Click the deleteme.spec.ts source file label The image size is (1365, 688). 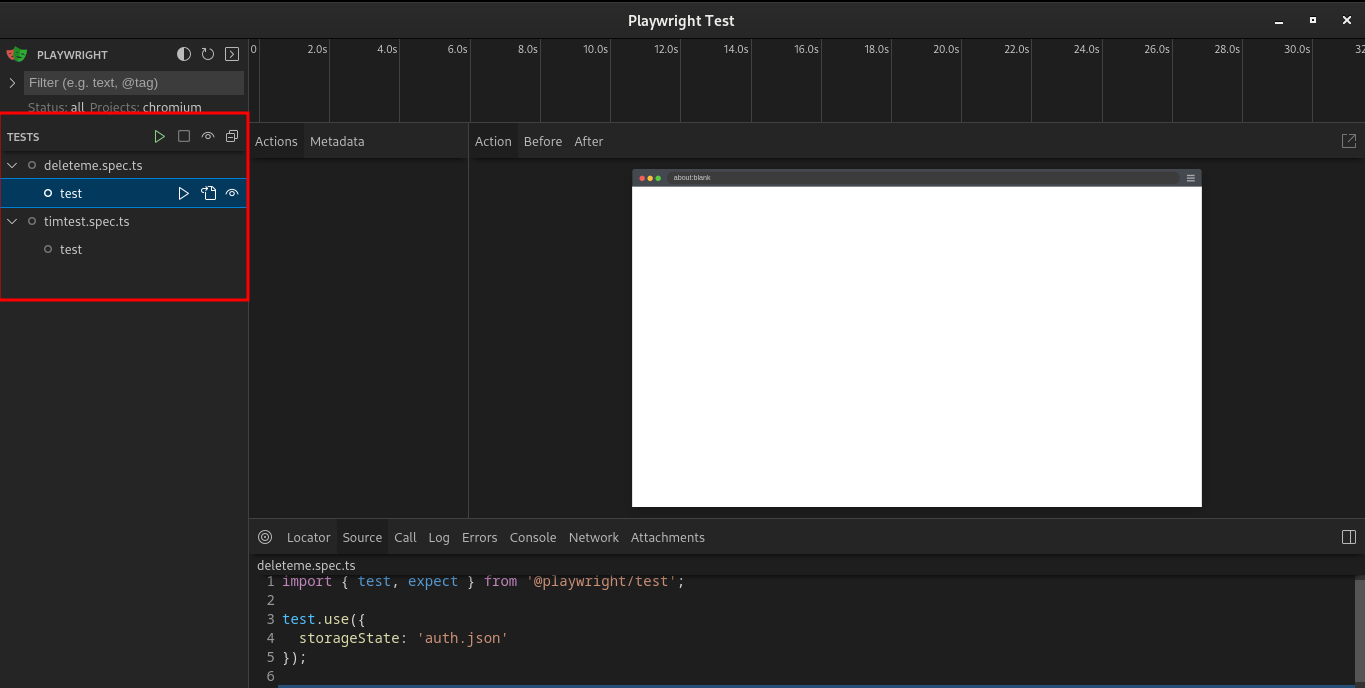click(306, 565)
